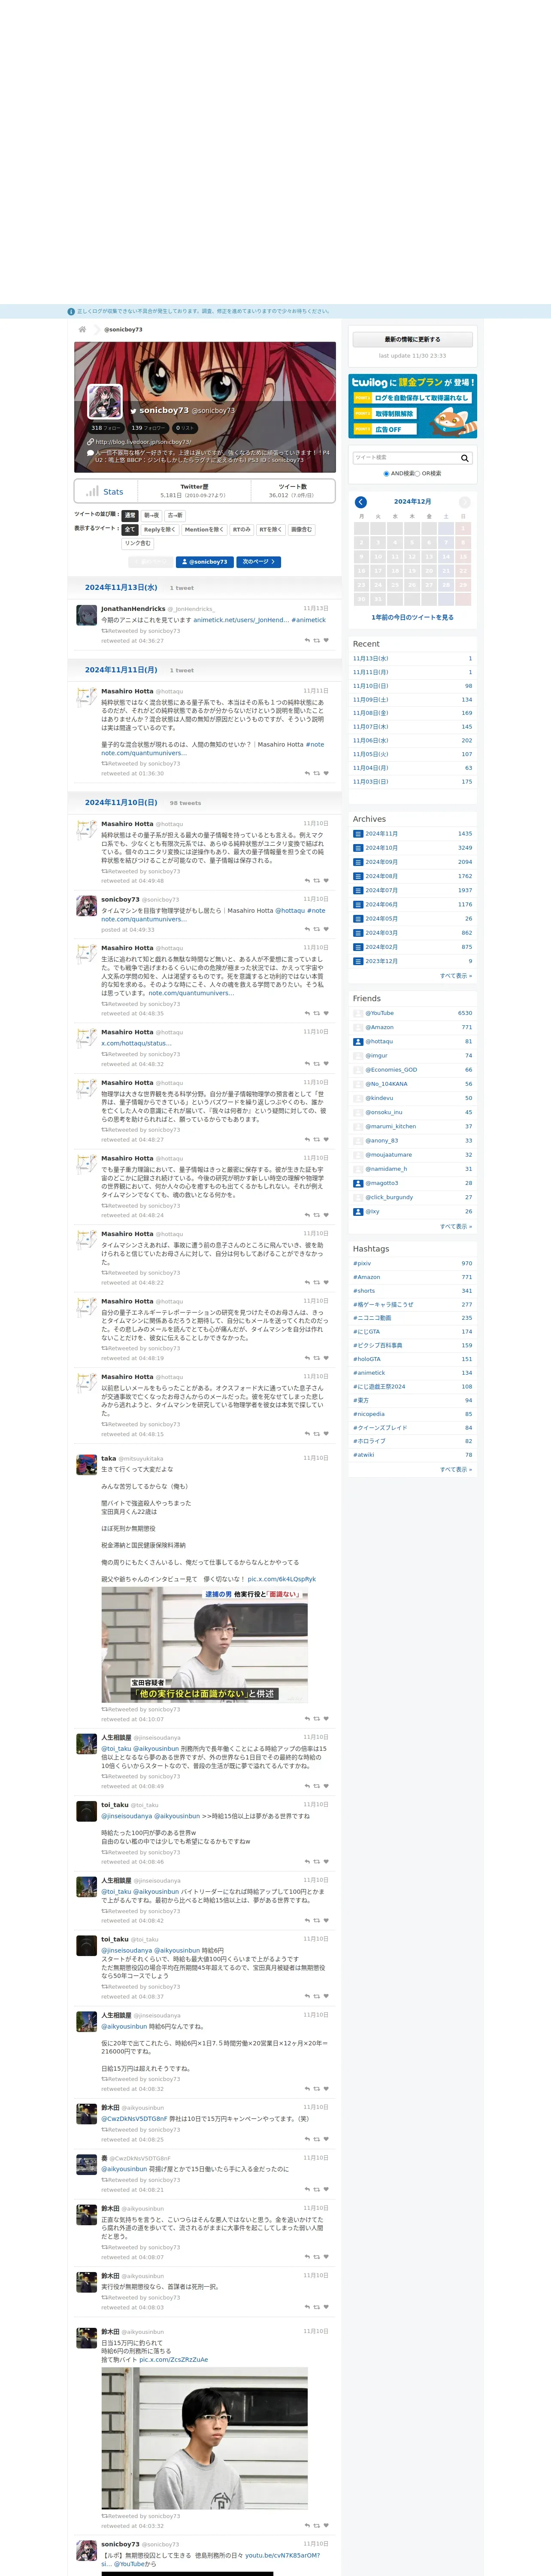Set sort order to 朝→夜
The image size is (551, 2576).
click(151, 515)
